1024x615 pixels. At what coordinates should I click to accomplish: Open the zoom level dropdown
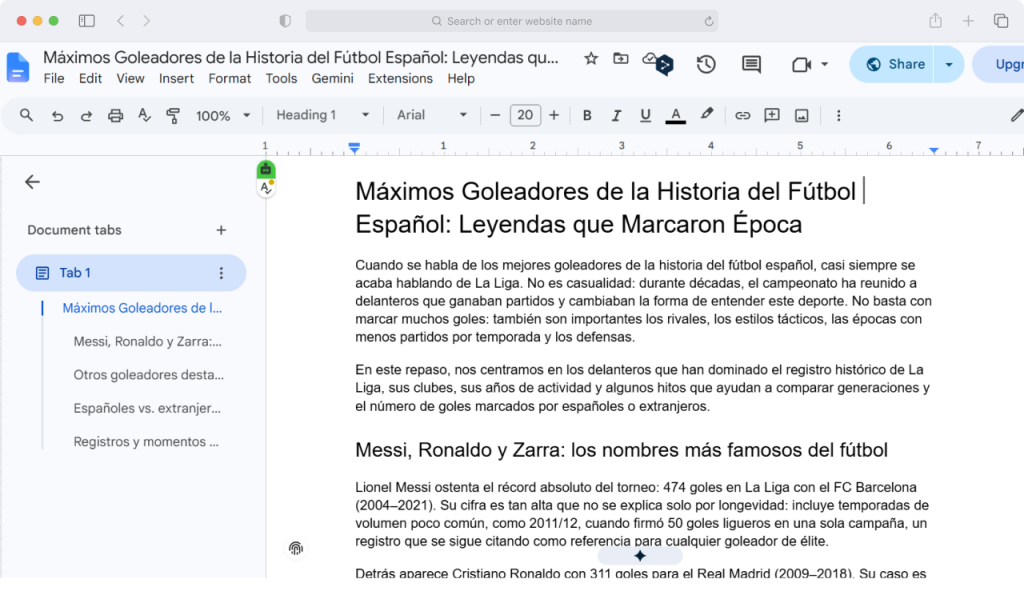coord(223,116)
